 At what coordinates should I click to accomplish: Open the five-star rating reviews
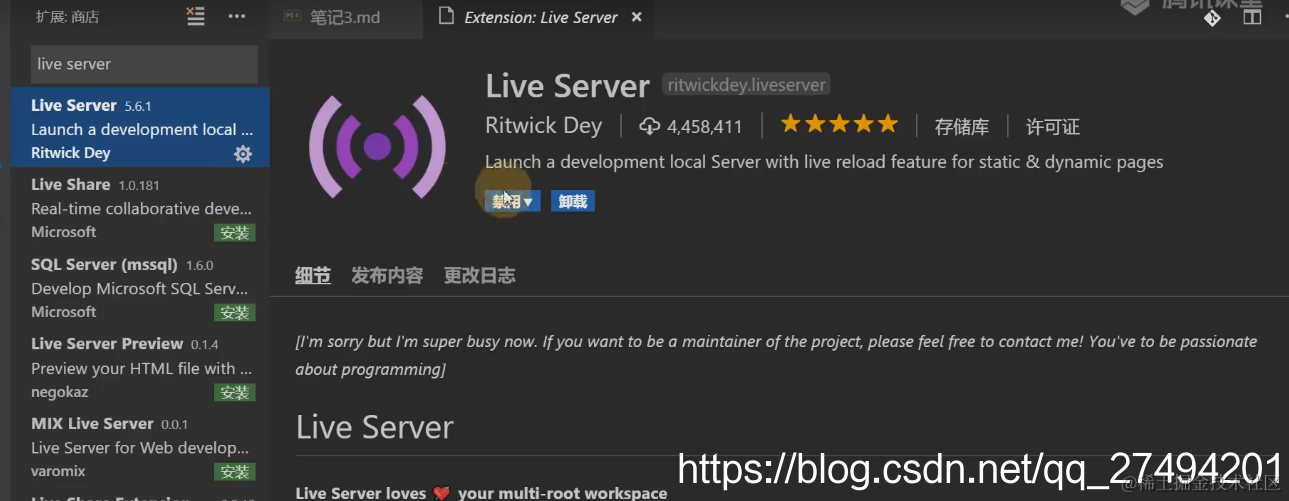click(x=839, y=124)
